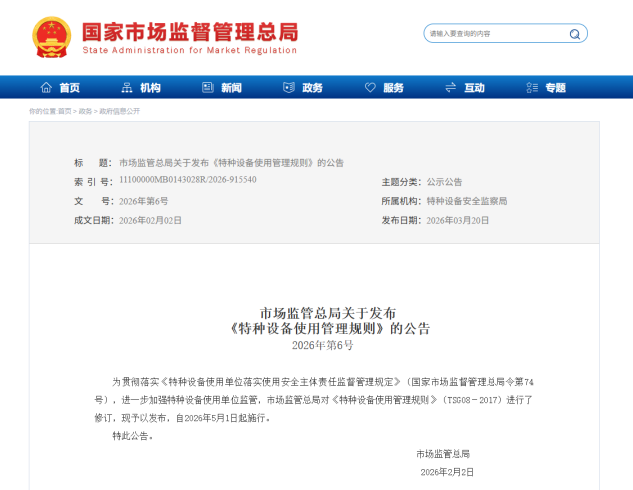
Task: Click the 国家市场监督管理总局 site title
Action: [x=190, y=32]
